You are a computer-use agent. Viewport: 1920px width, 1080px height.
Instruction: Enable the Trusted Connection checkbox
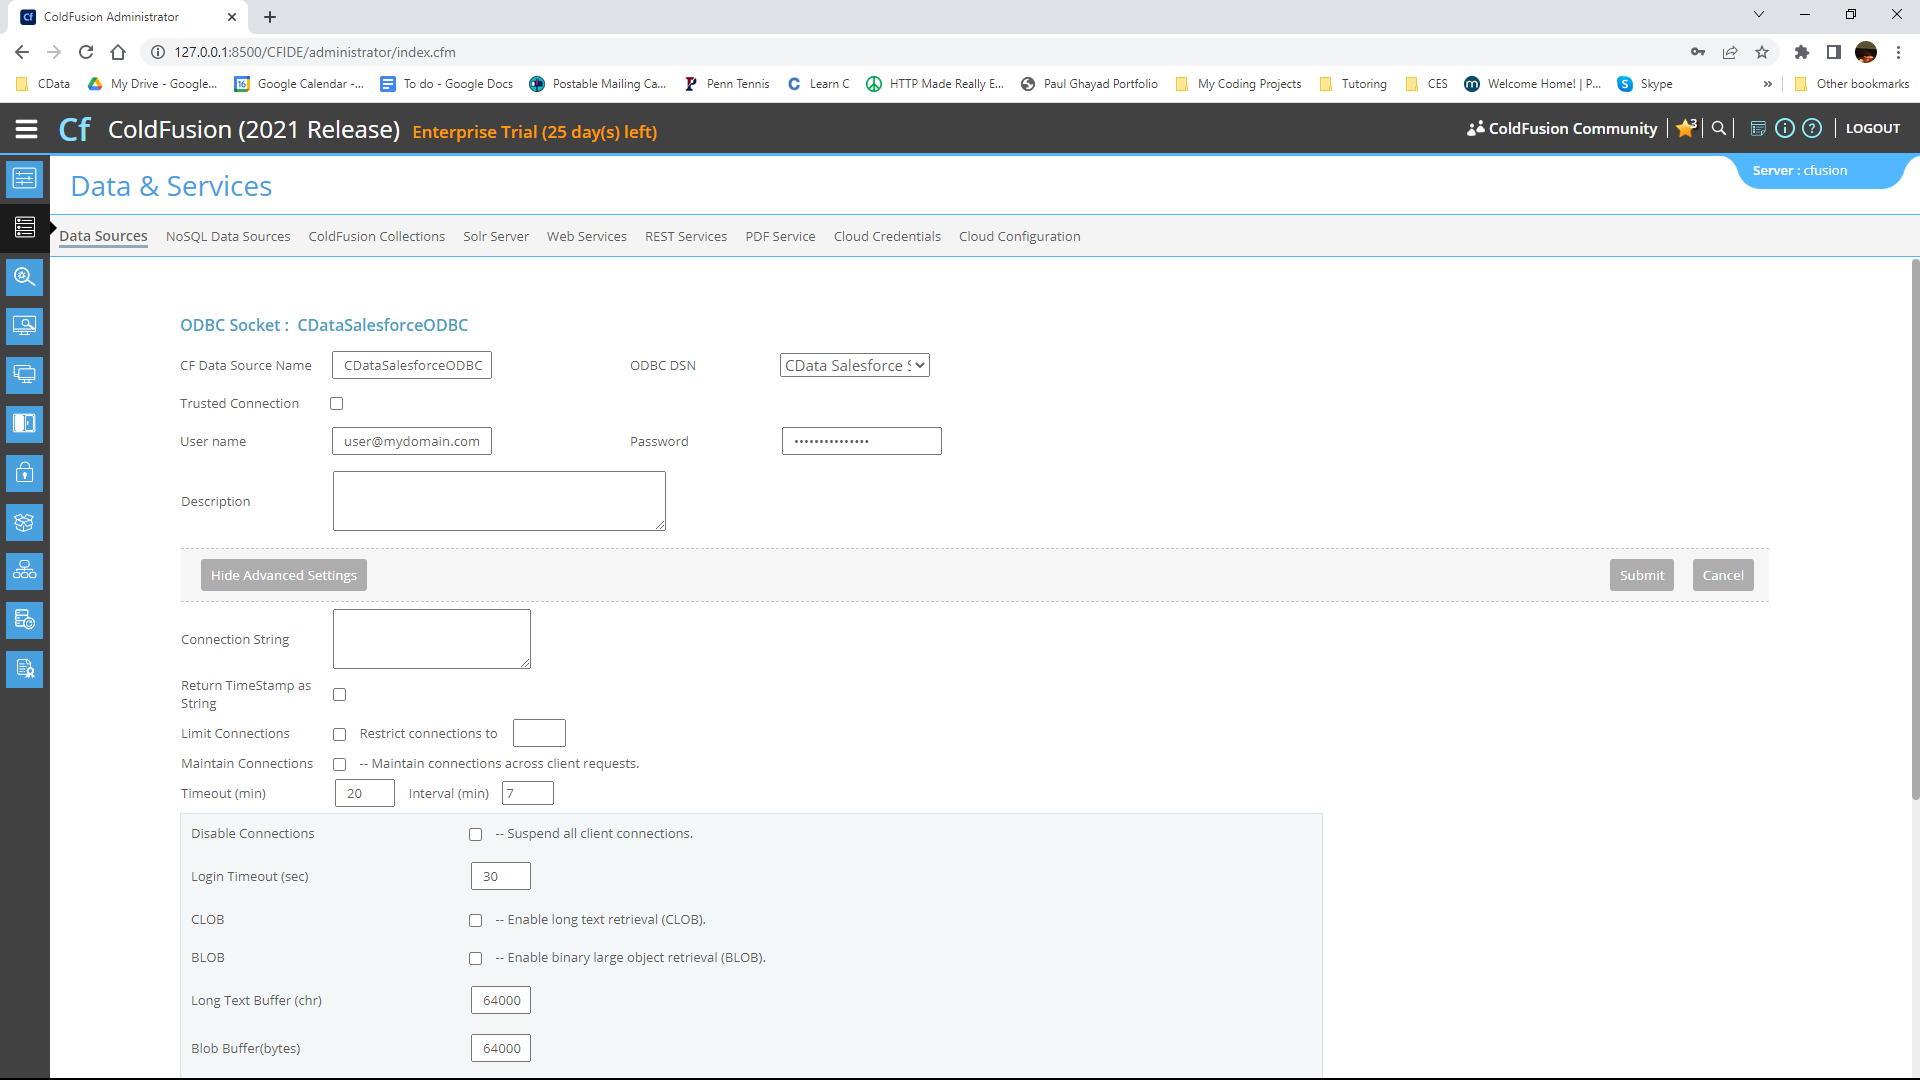click(x=337, y=404)
